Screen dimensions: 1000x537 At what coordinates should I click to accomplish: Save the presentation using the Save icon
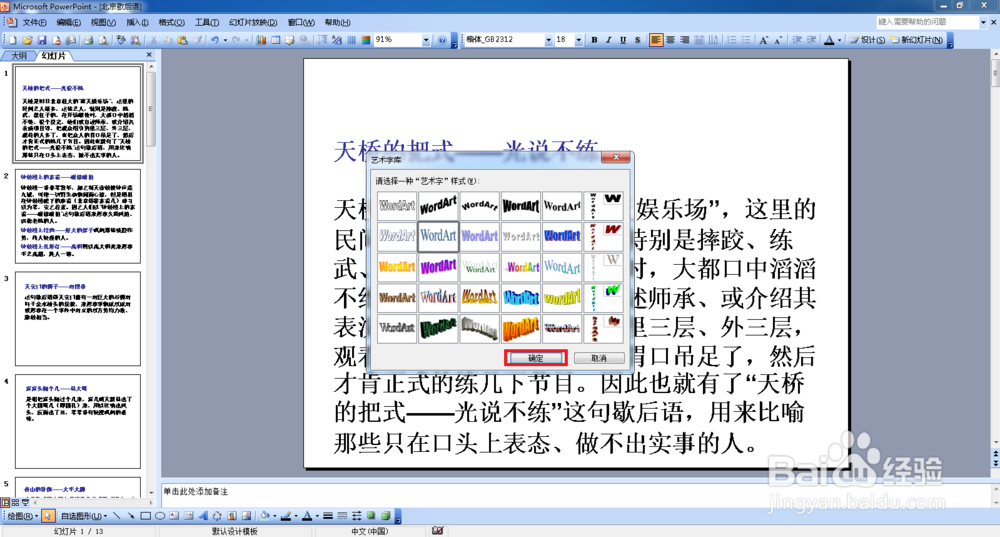41,40
